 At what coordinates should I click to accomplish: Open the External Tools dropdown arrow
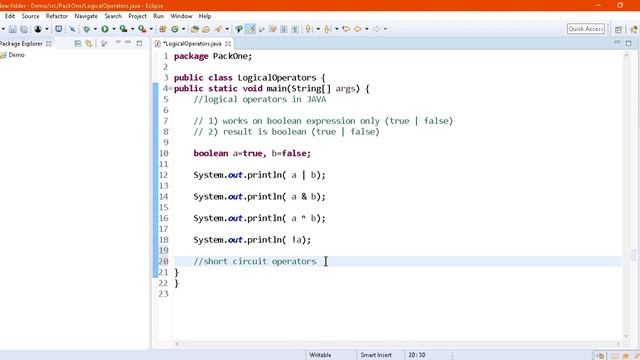151,29
